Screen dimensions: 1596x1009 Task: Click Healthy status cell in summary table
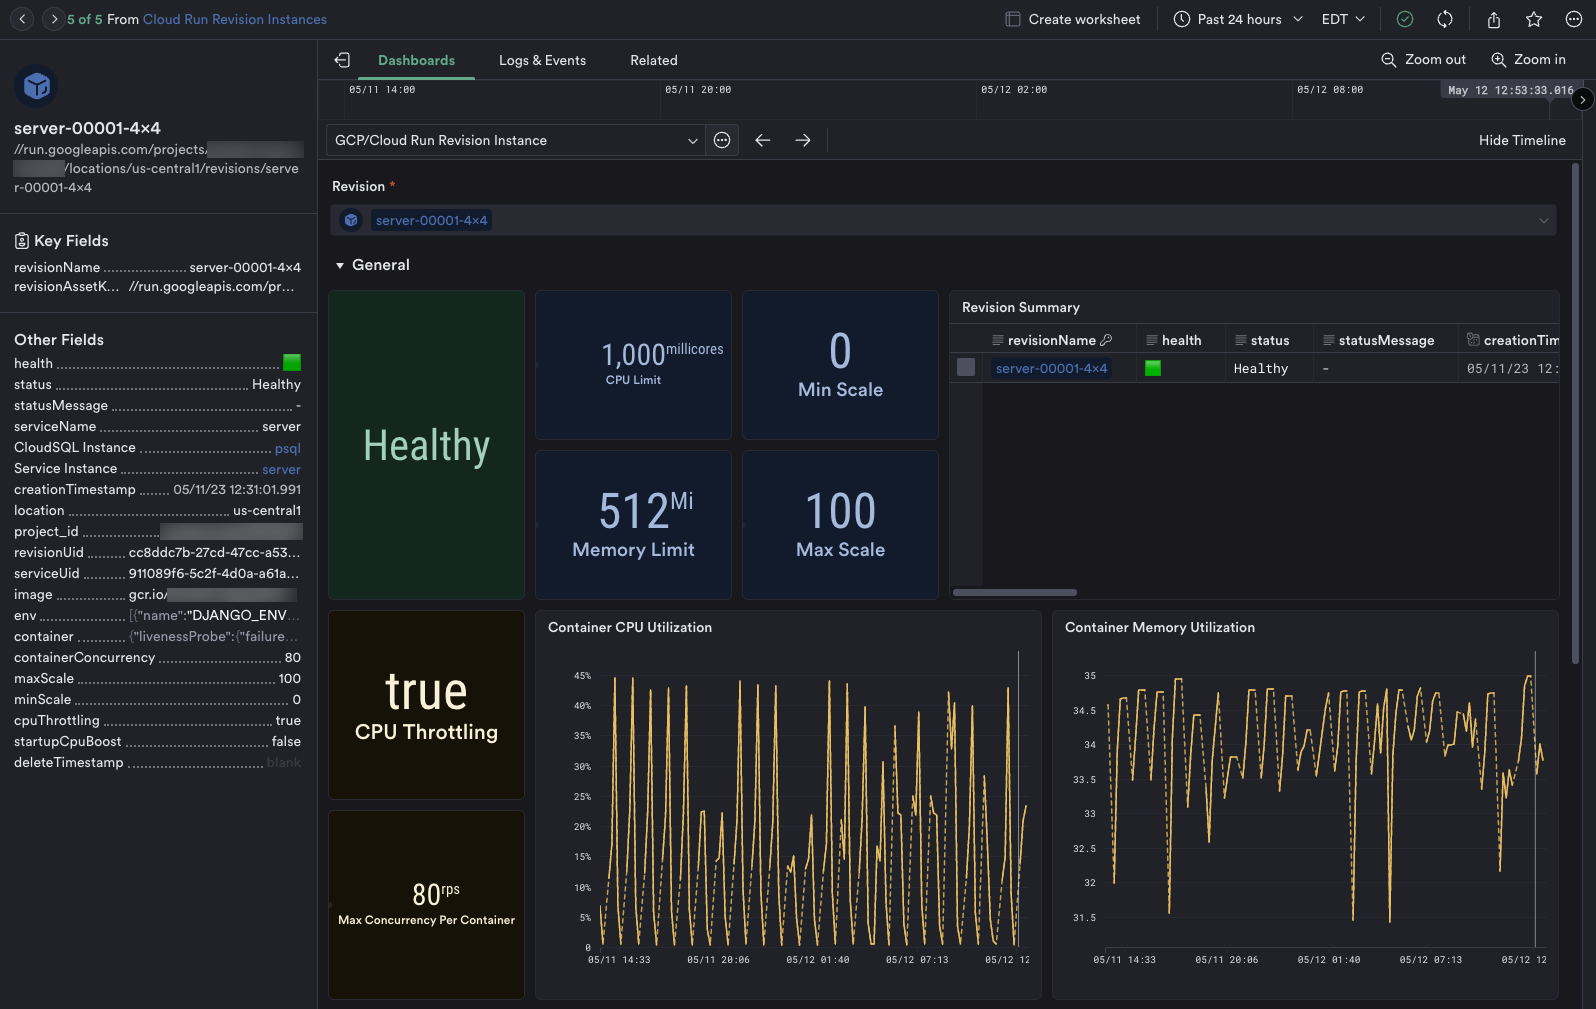coord(1261,368)
